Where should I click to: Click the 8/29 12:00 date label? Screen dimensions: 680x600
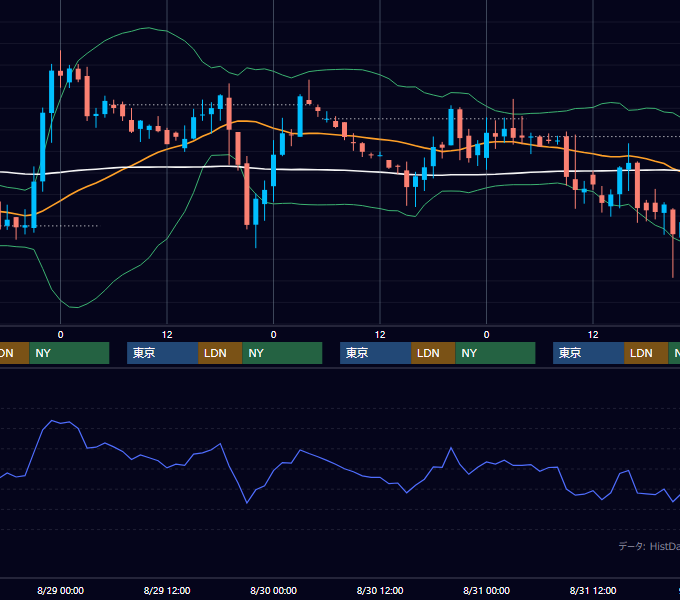click(167, 590)
